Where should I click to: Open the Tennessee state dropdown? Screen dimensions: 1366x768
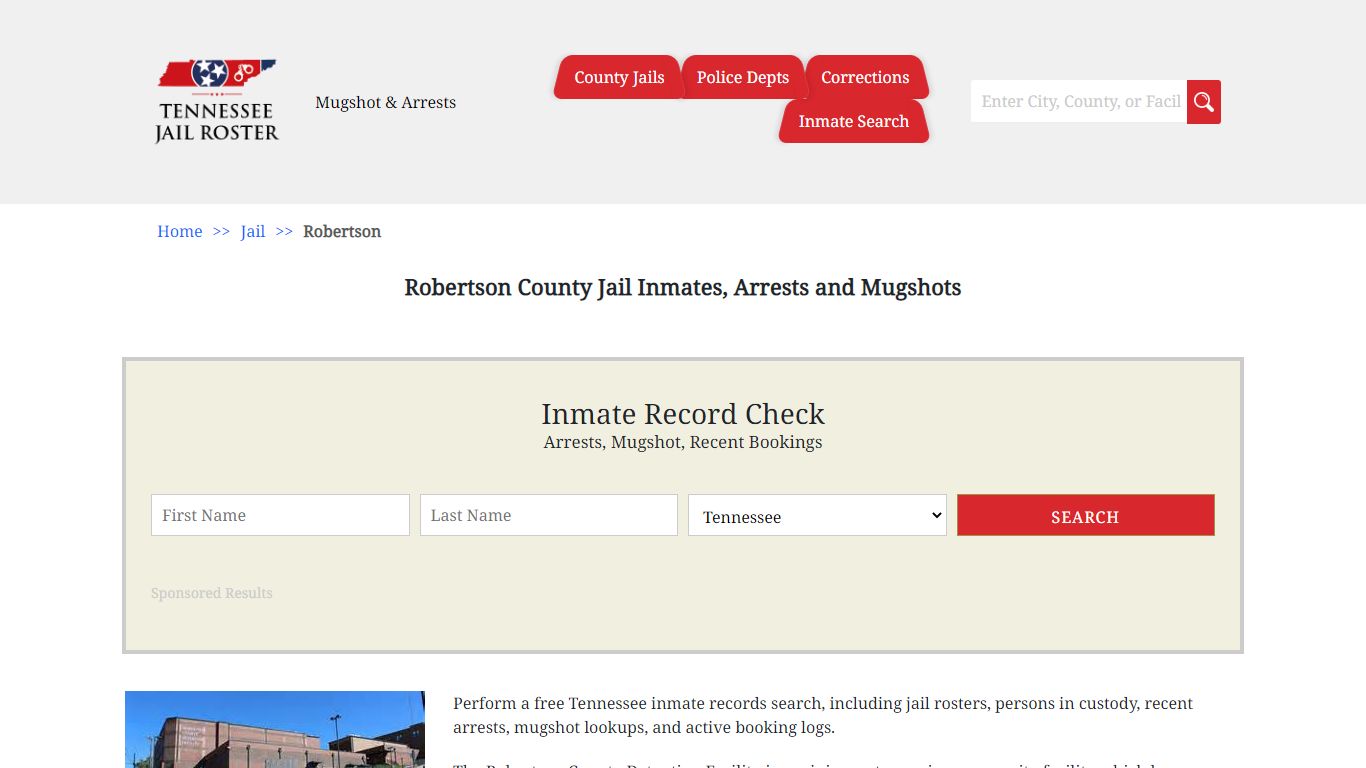coord(817,515)
